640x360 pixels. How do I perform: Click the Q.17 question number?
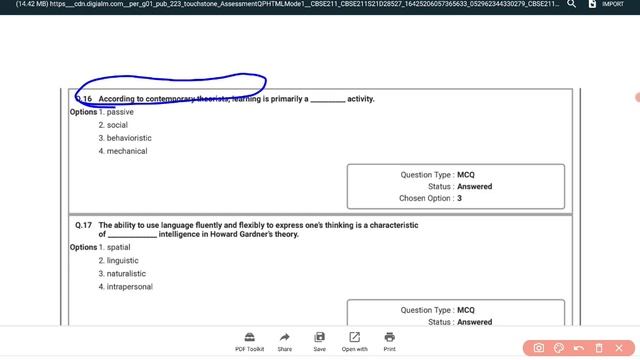click(83, 225)
